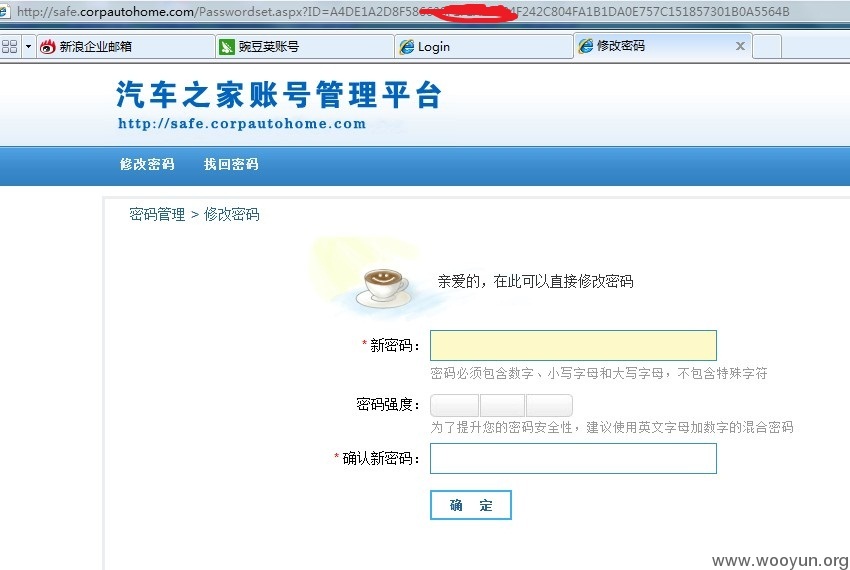850x570 pixels.
Task: Switch to the Login tab
Action: click(x=484, y=47)
